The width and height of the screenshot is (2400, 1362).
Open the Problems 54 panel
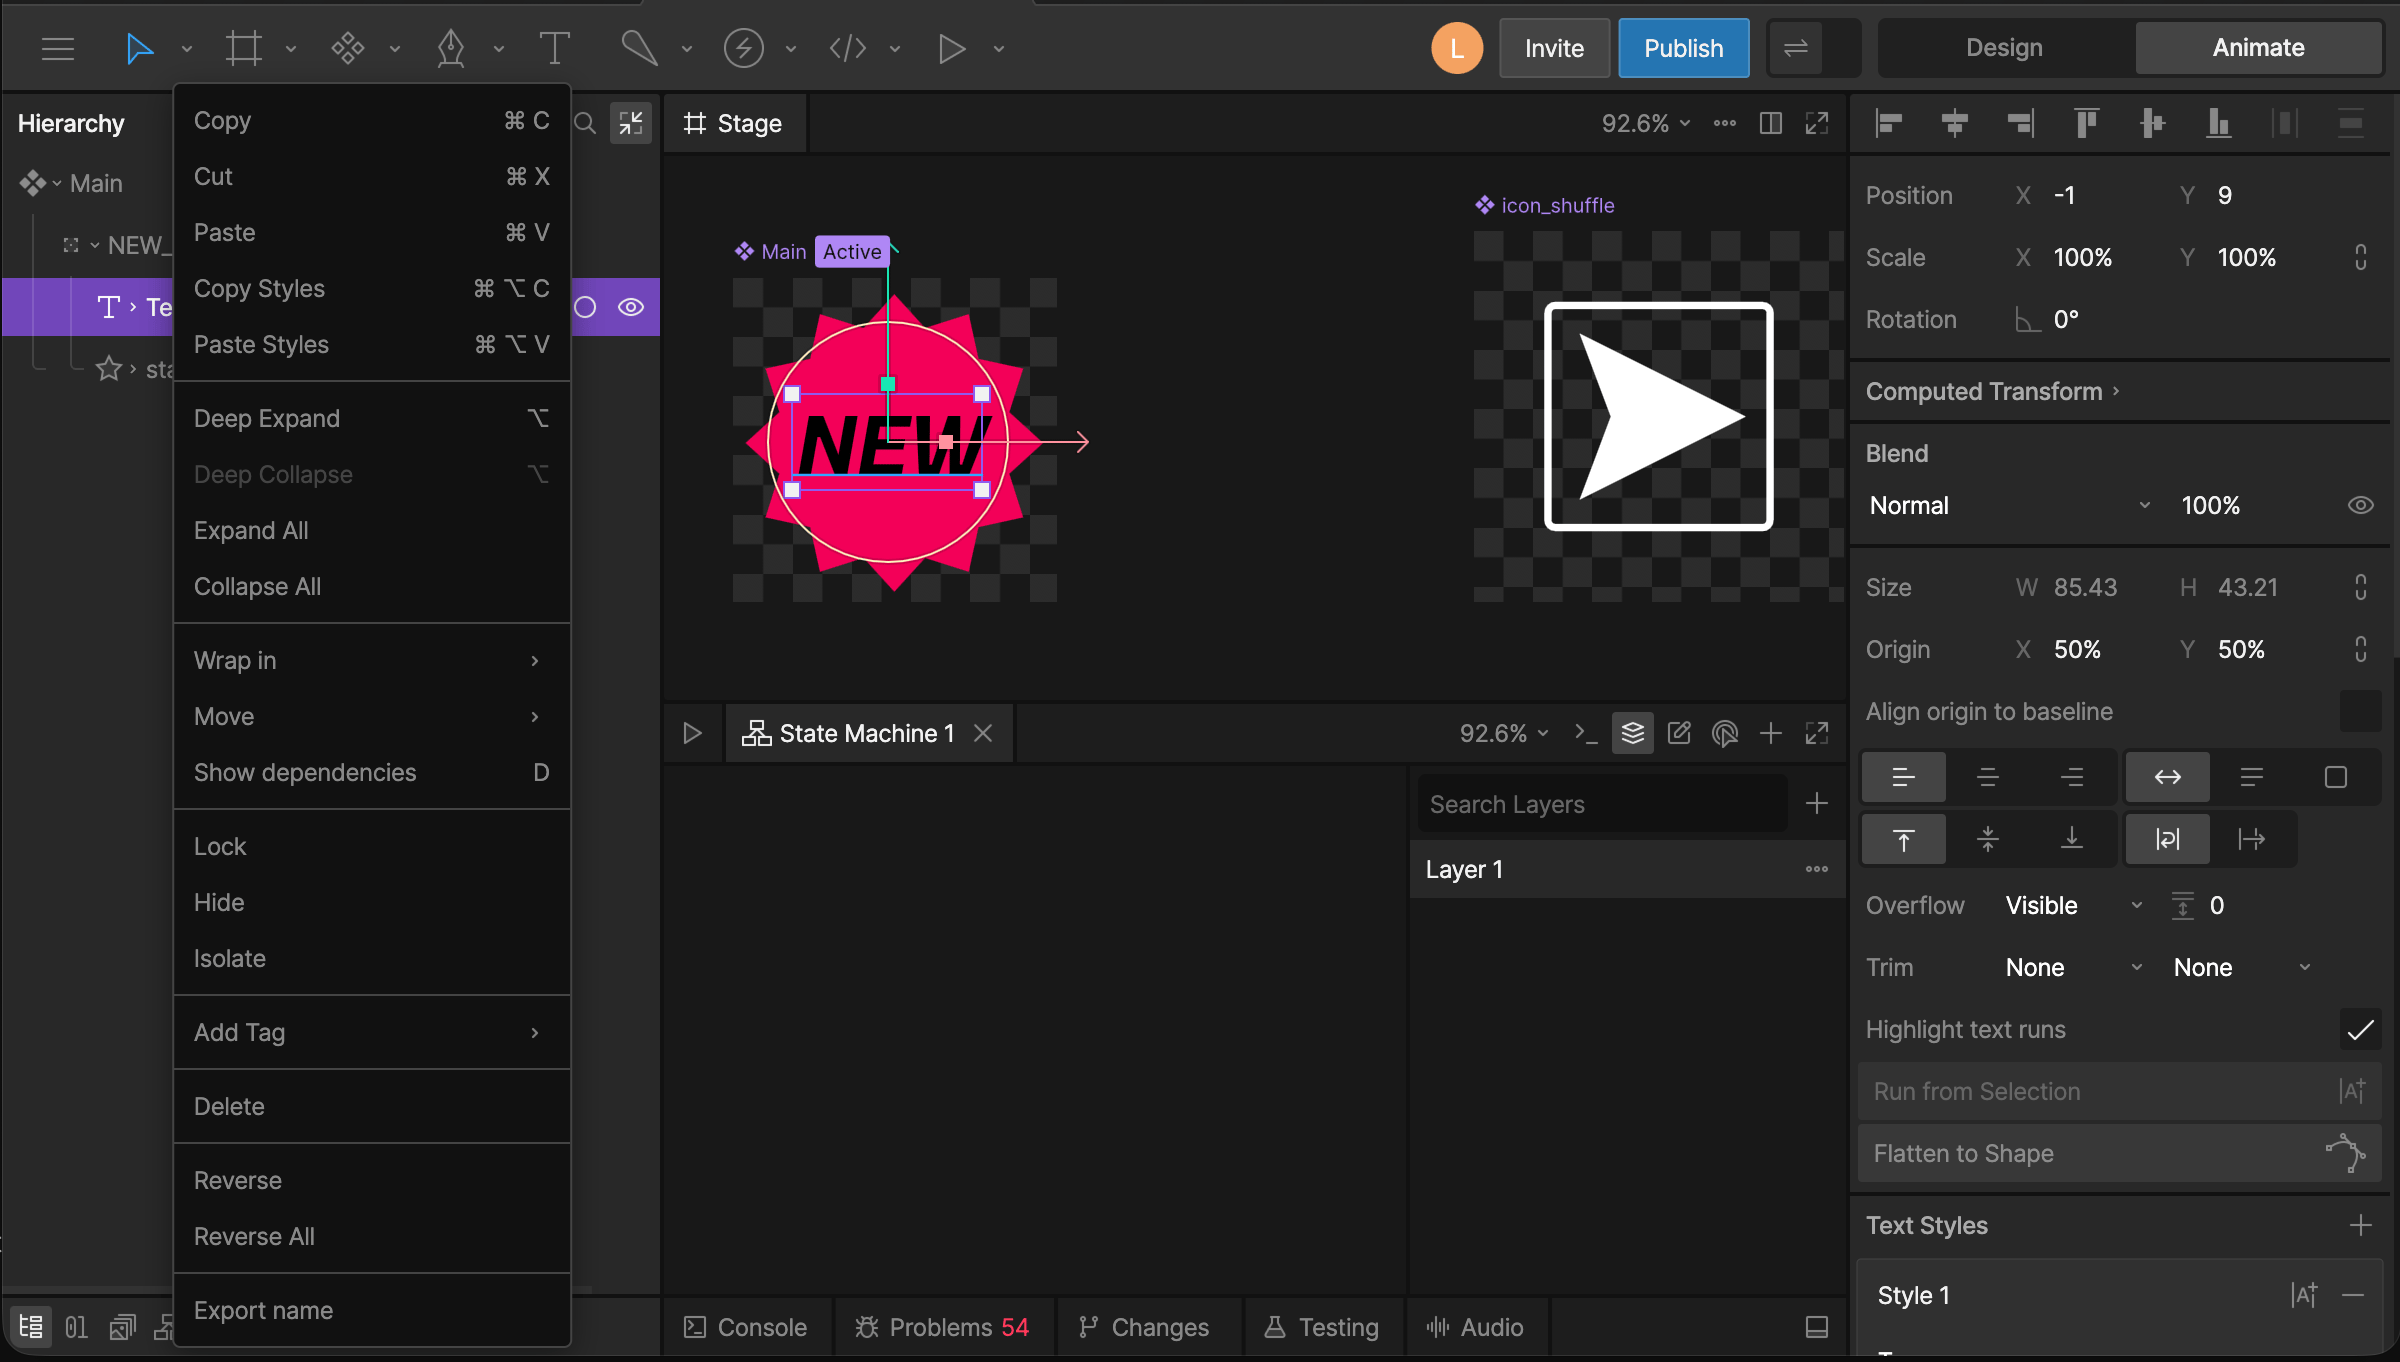(941, 1327)
